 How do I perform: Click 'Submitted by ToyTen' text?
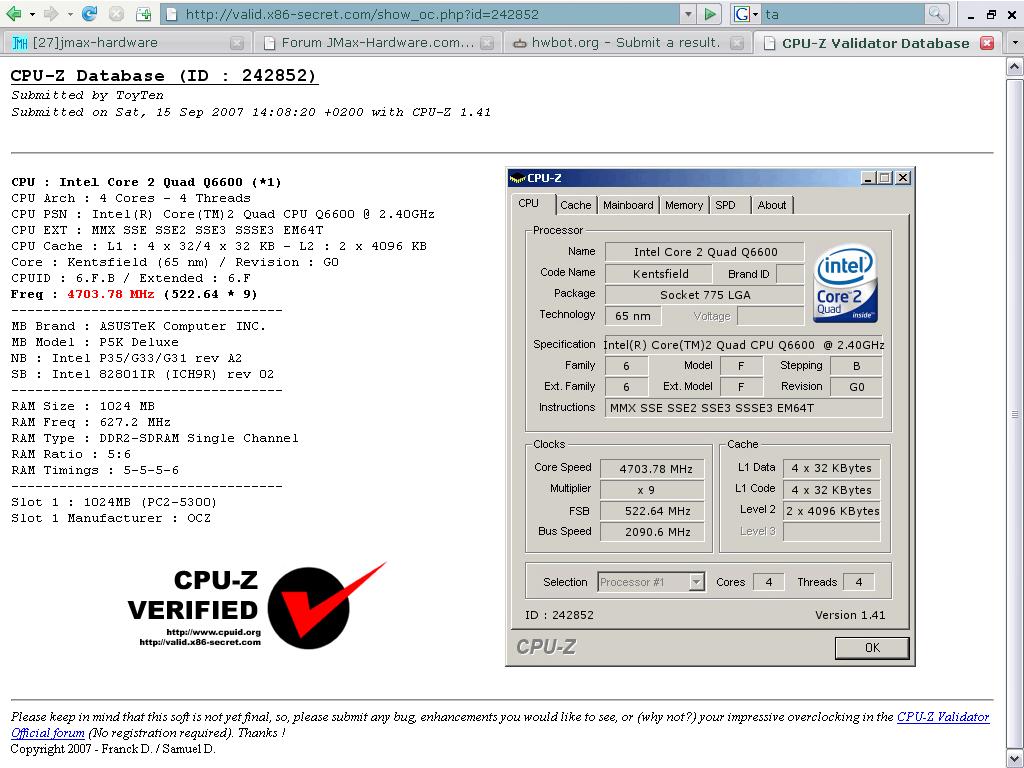point(88,95)
